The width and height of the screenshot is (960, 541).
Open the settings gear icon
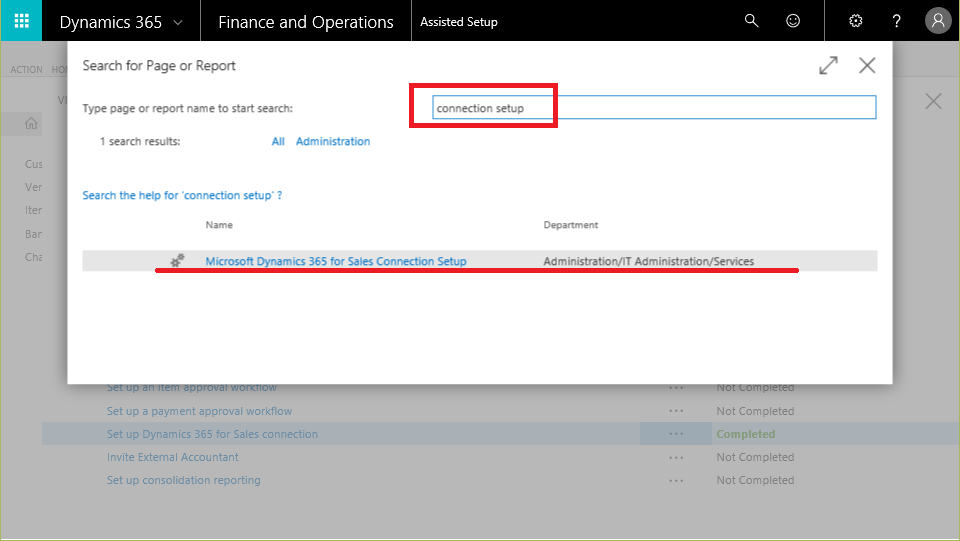[x=856, y=21]
